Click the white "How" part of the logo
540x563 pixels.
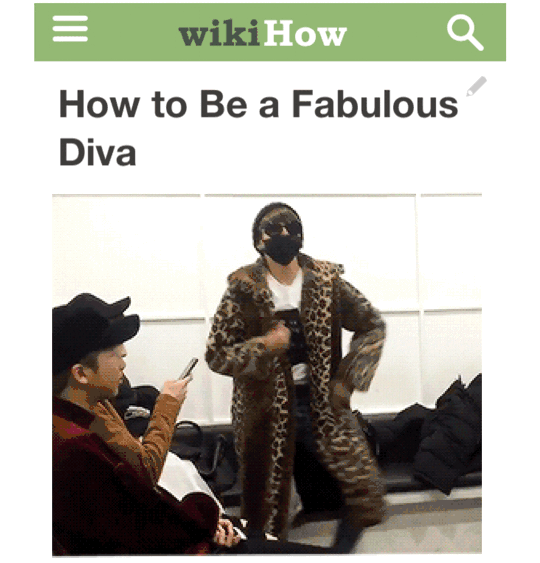(x=306, y=33)
